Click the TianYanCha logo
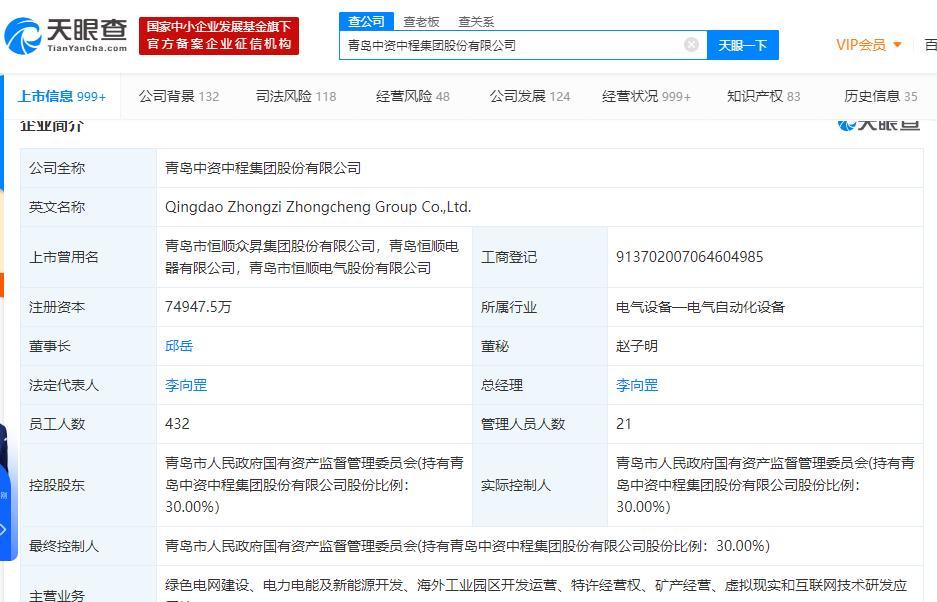Viewport: 937px width, 602px height. 66,35
